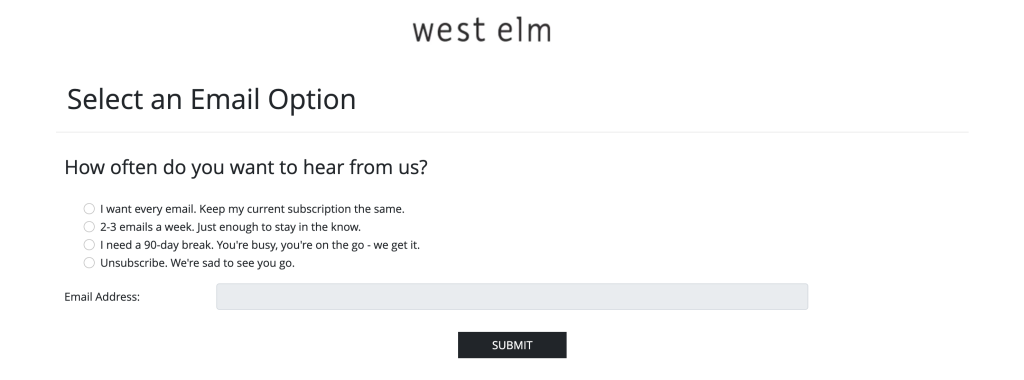Viewport: 1024px width, 380px height.
Task: Click the west elm logo
Action: pos(482,31)
